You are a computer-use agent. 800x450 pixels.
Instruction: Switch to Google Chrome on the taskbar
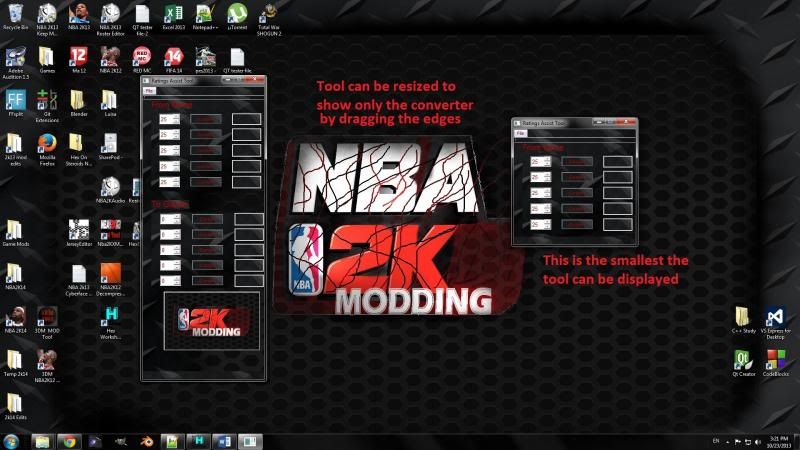click(x=69, y=442)
